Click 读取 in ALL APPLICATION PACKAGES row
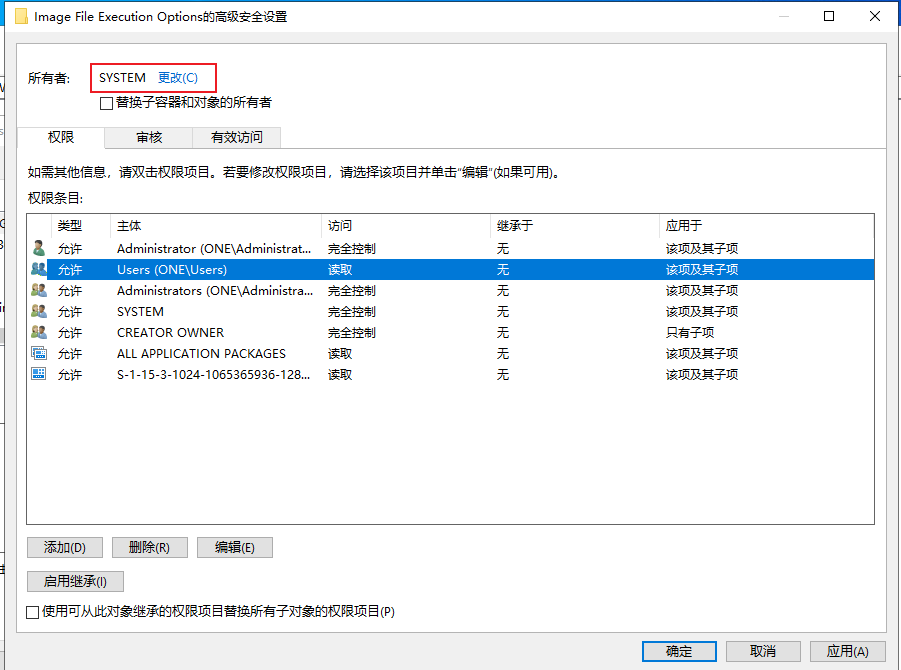Image resolution: width=901 pixels, height=670 pixels. tap(340, 353)
